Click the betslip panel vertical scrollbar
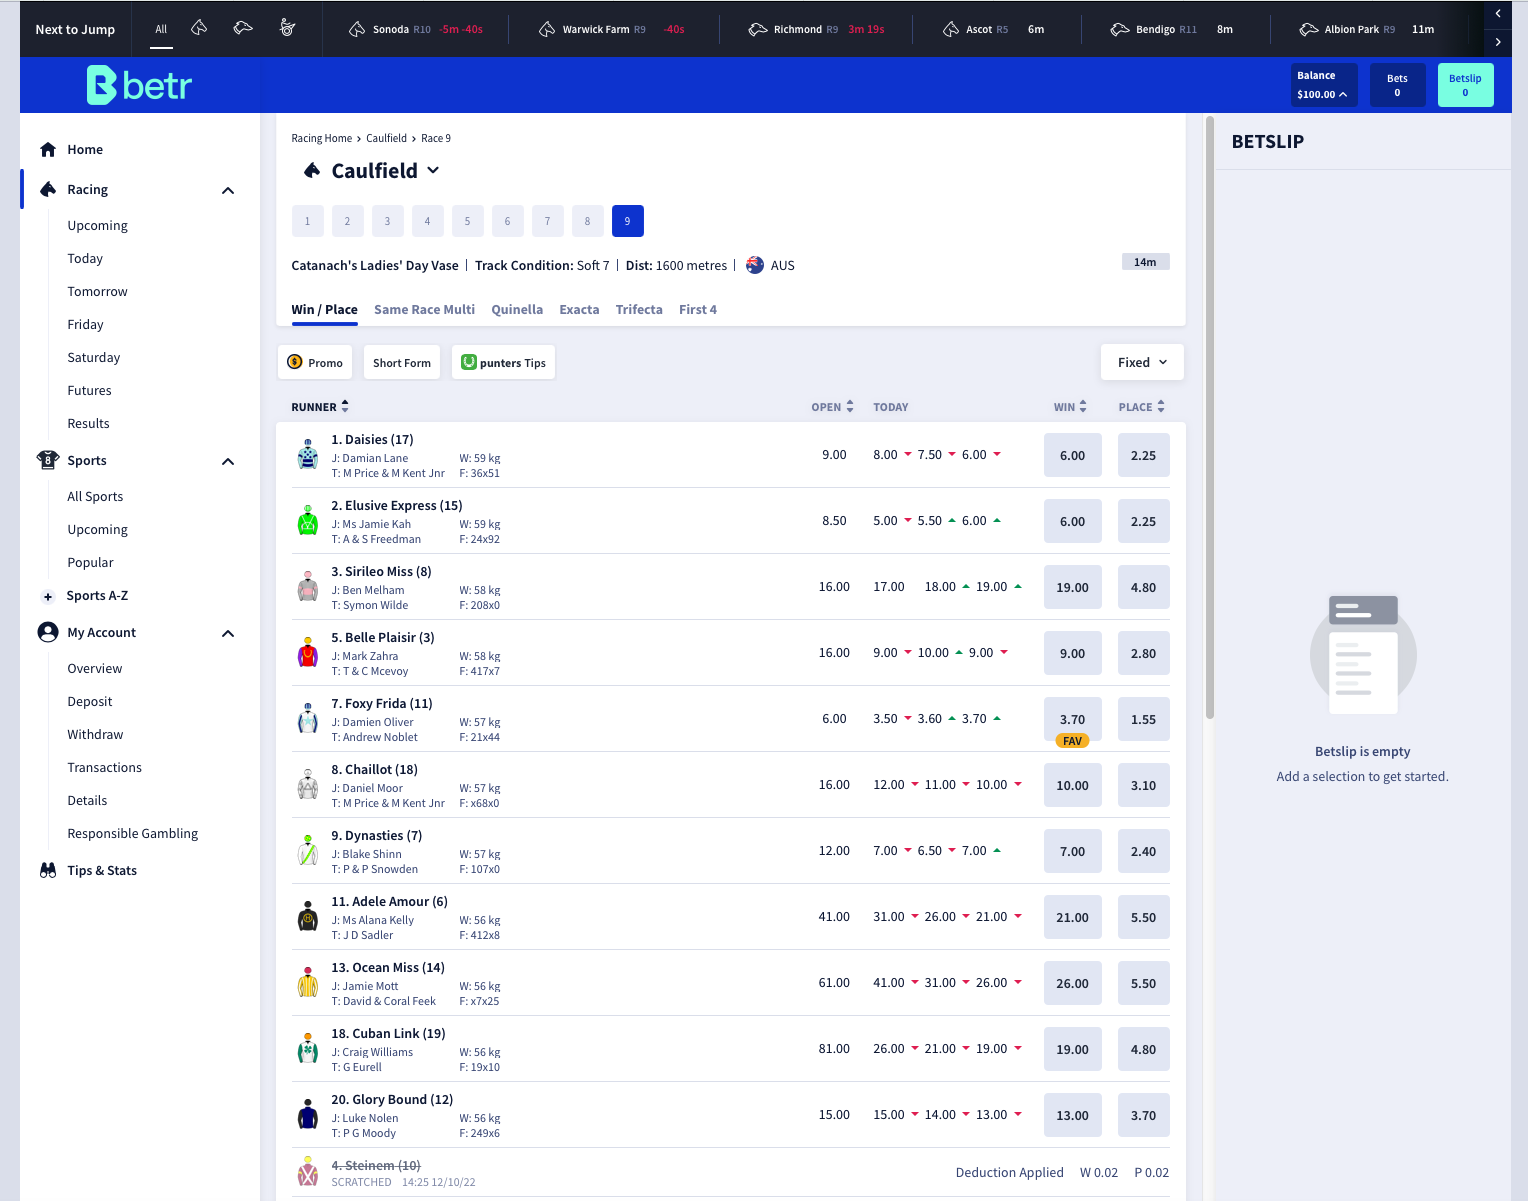The height and width of the screenshot is (1201, 1528). coord(1210,418)
